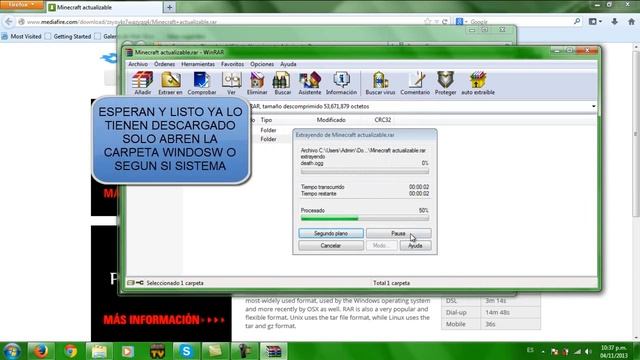Screen dimensions: 640x360
Task: Open Firefox downloads arrow icon
Action: [x=614, y=22]
